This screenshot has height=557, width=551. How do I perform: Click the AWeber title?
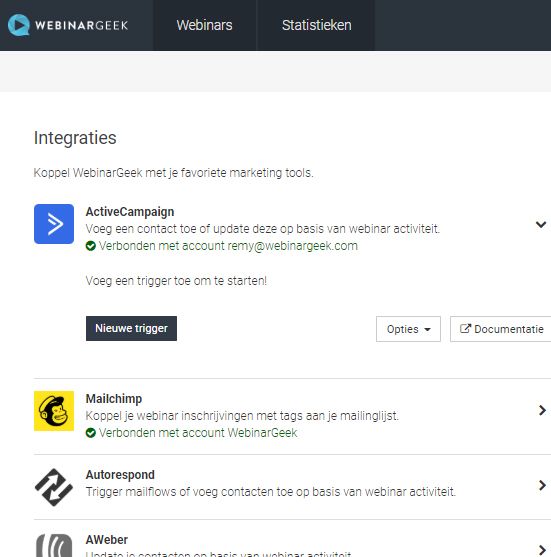(107, 540)
